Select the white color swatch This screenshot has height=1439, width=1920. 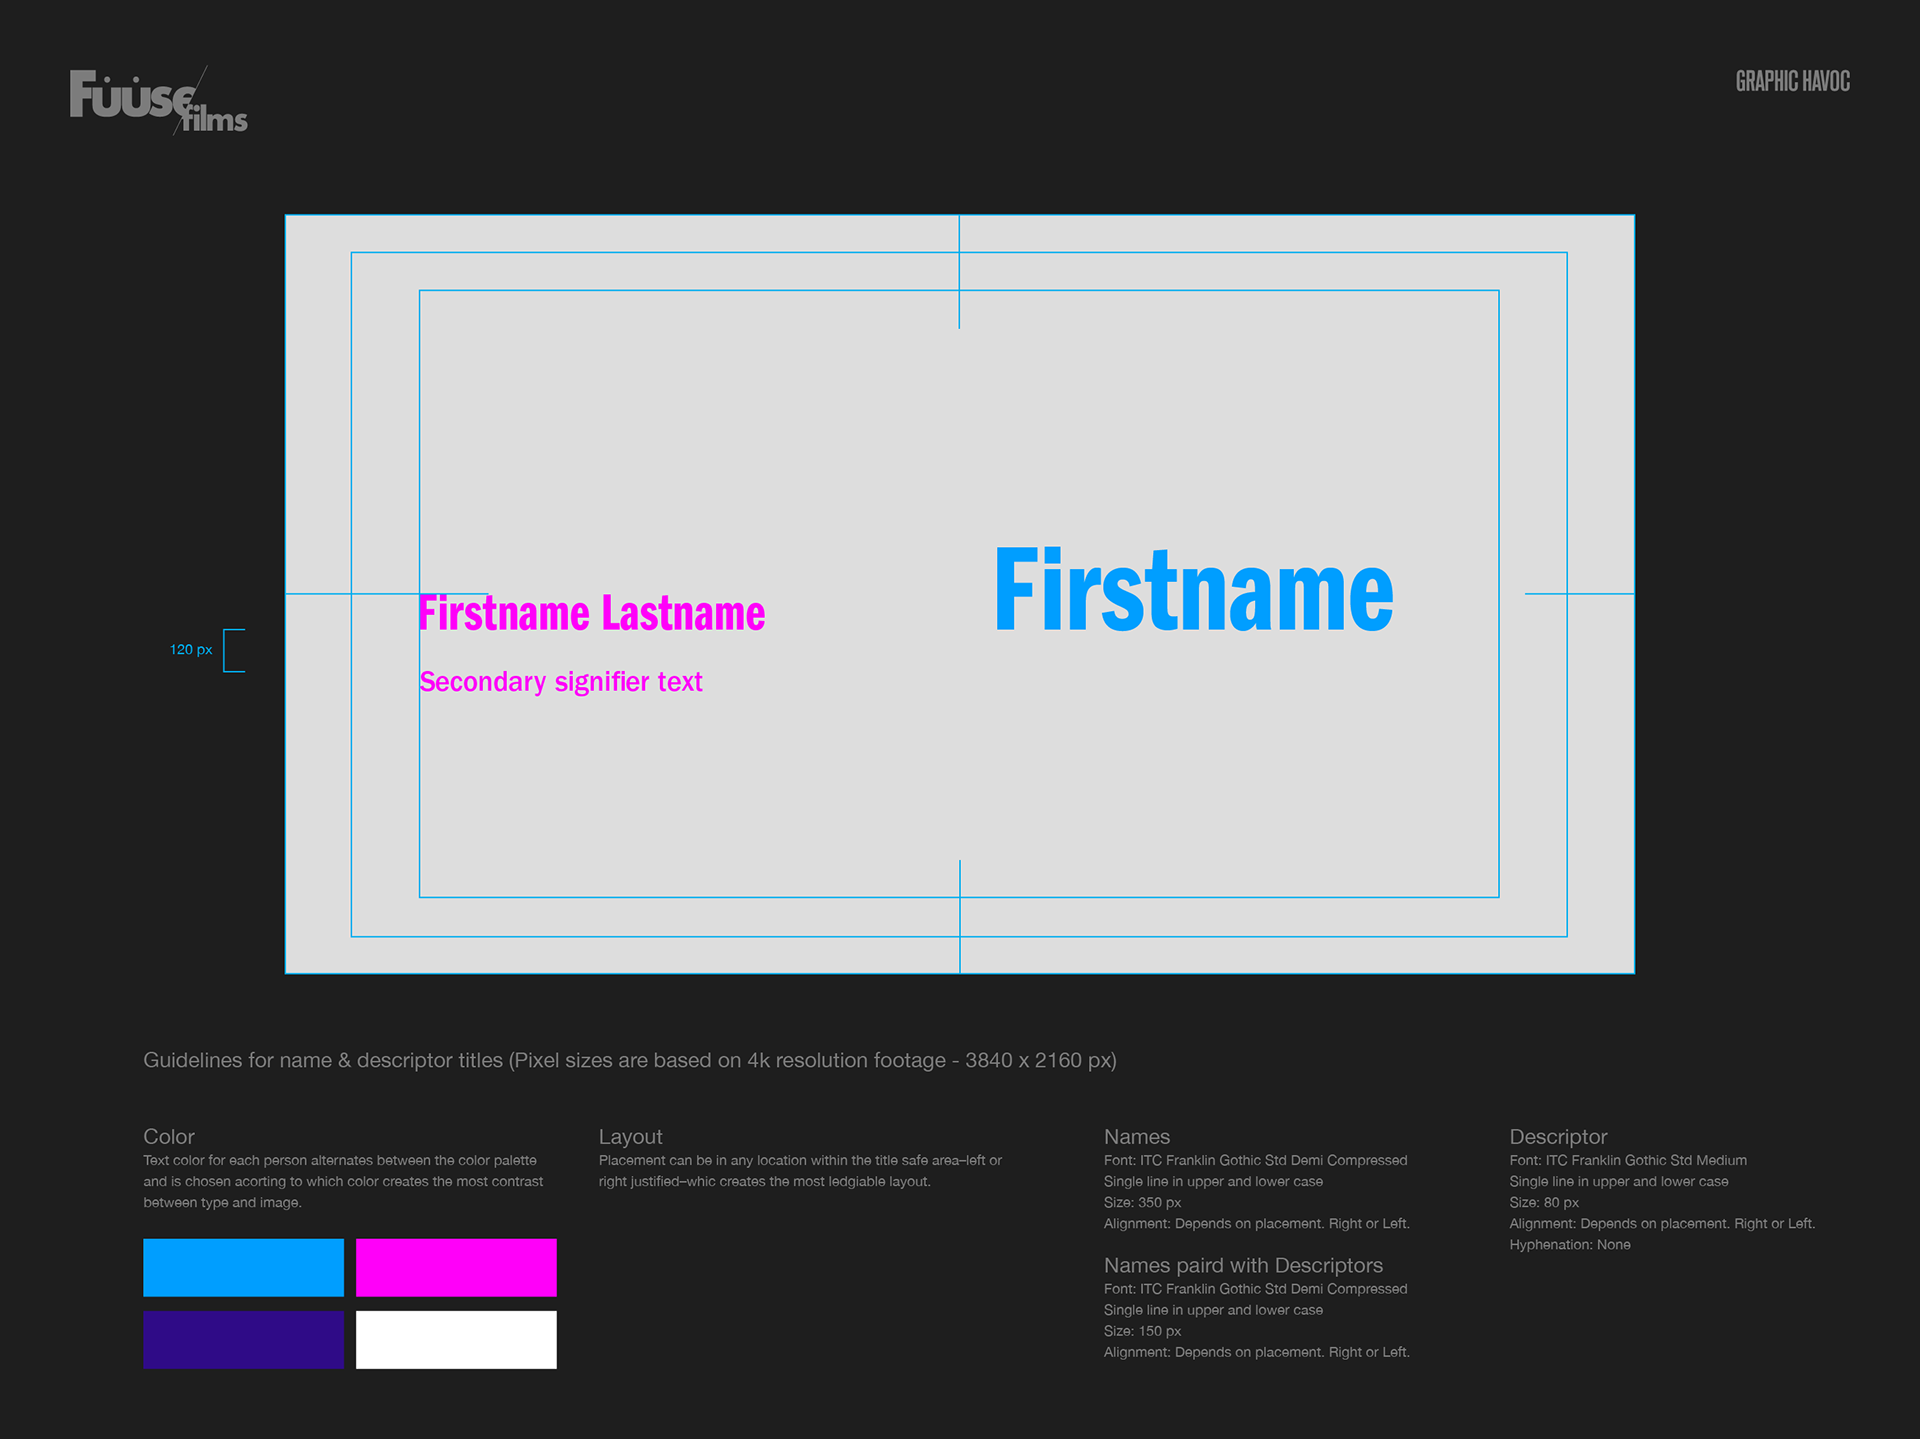pos(456,1339)
